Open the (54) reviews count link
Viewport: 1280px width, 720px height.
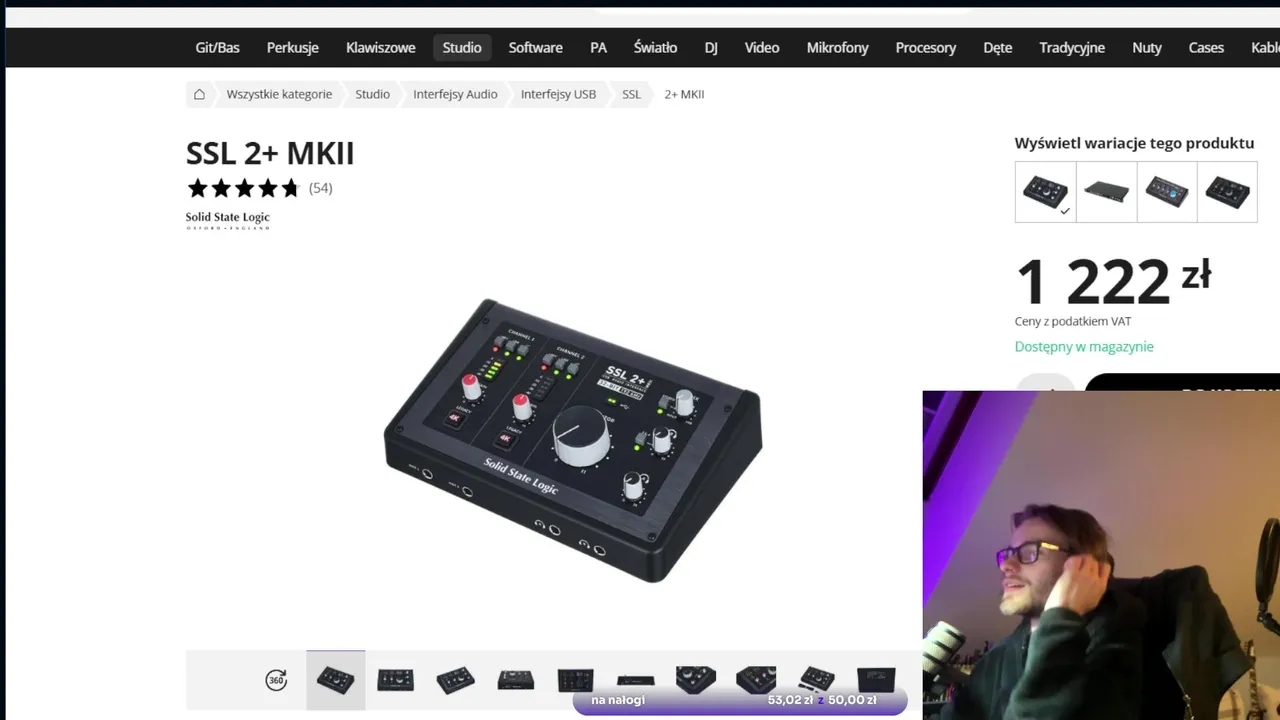coord(320,188)
